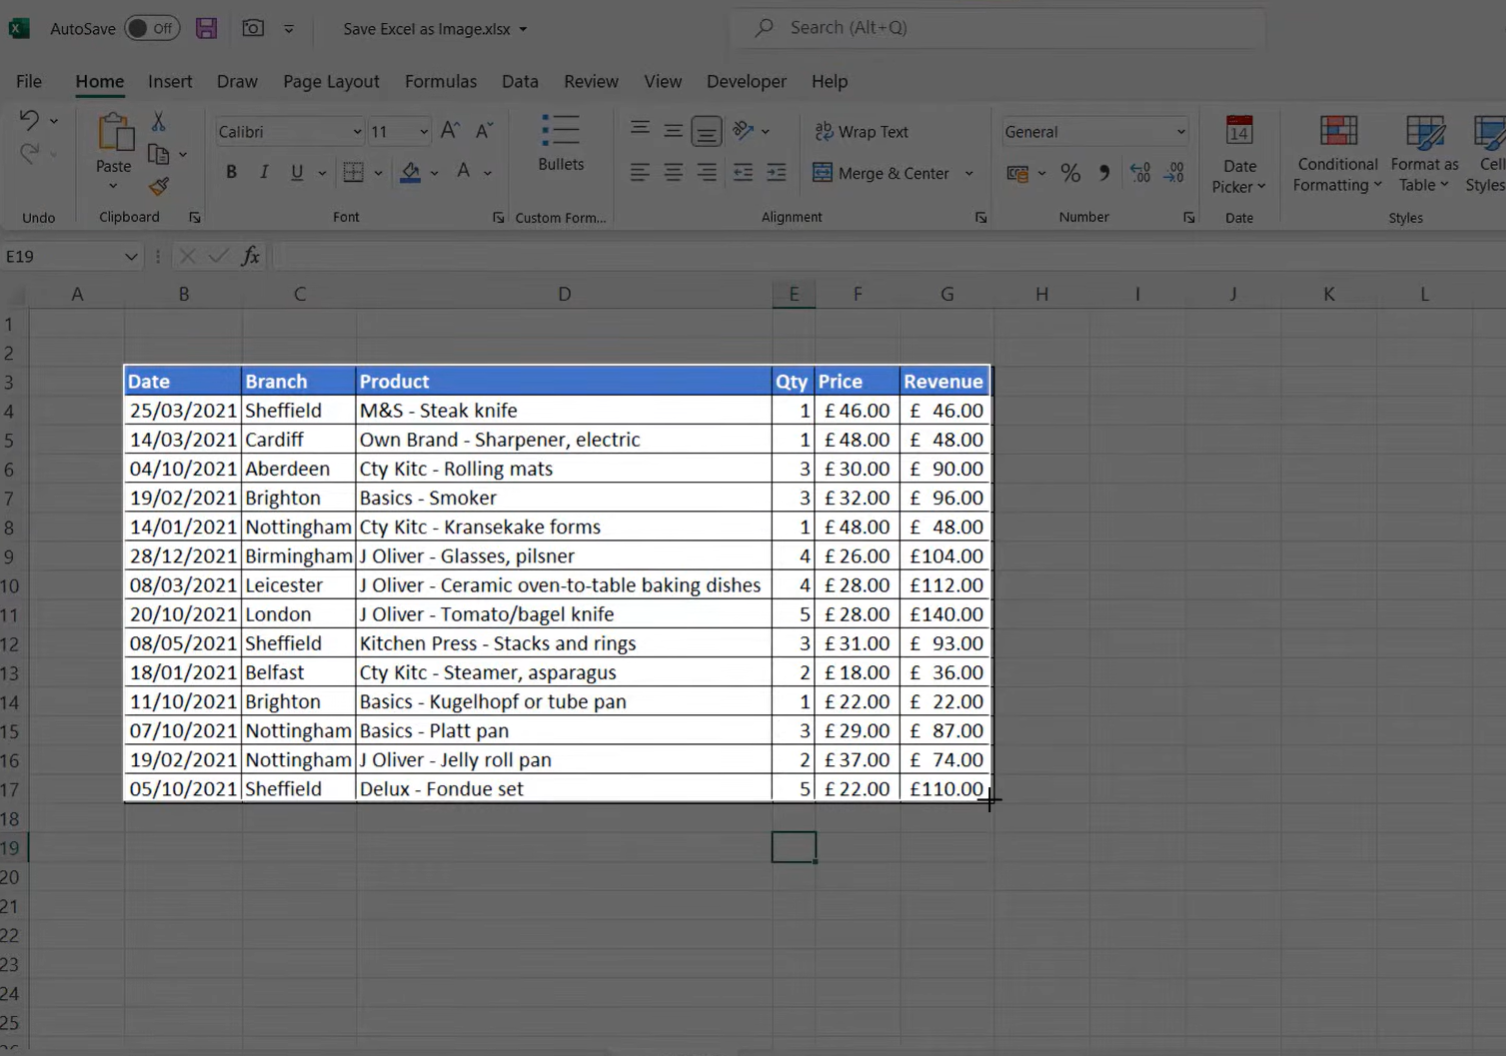This screenshot has width=1506, height=1056.
Task: Select column D header
Action: [564, 294]
